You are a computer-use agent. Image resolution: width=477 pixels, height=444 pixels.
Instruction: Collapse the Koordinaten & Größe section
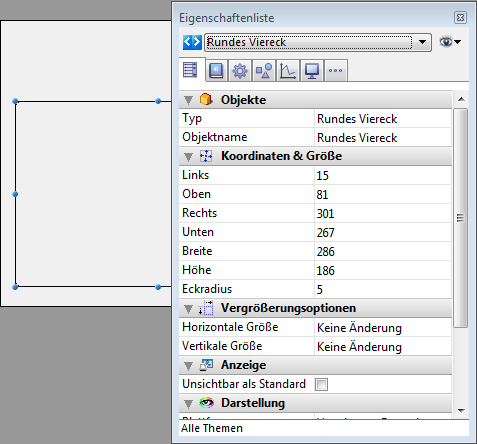click(188, 156)
